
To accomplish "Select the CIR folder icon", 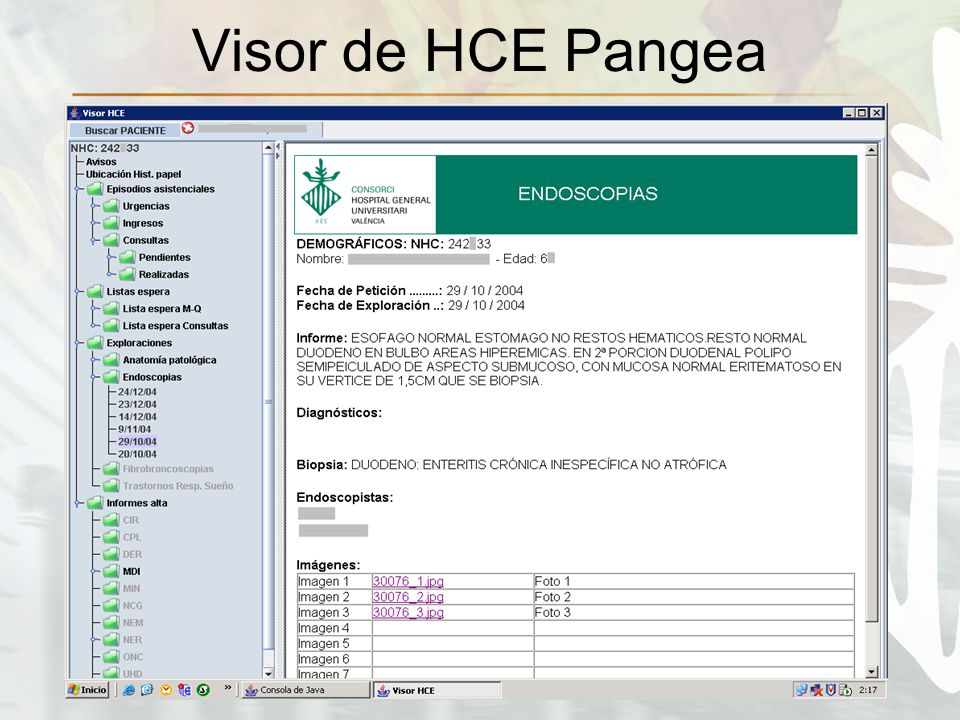I will point(111,520).
